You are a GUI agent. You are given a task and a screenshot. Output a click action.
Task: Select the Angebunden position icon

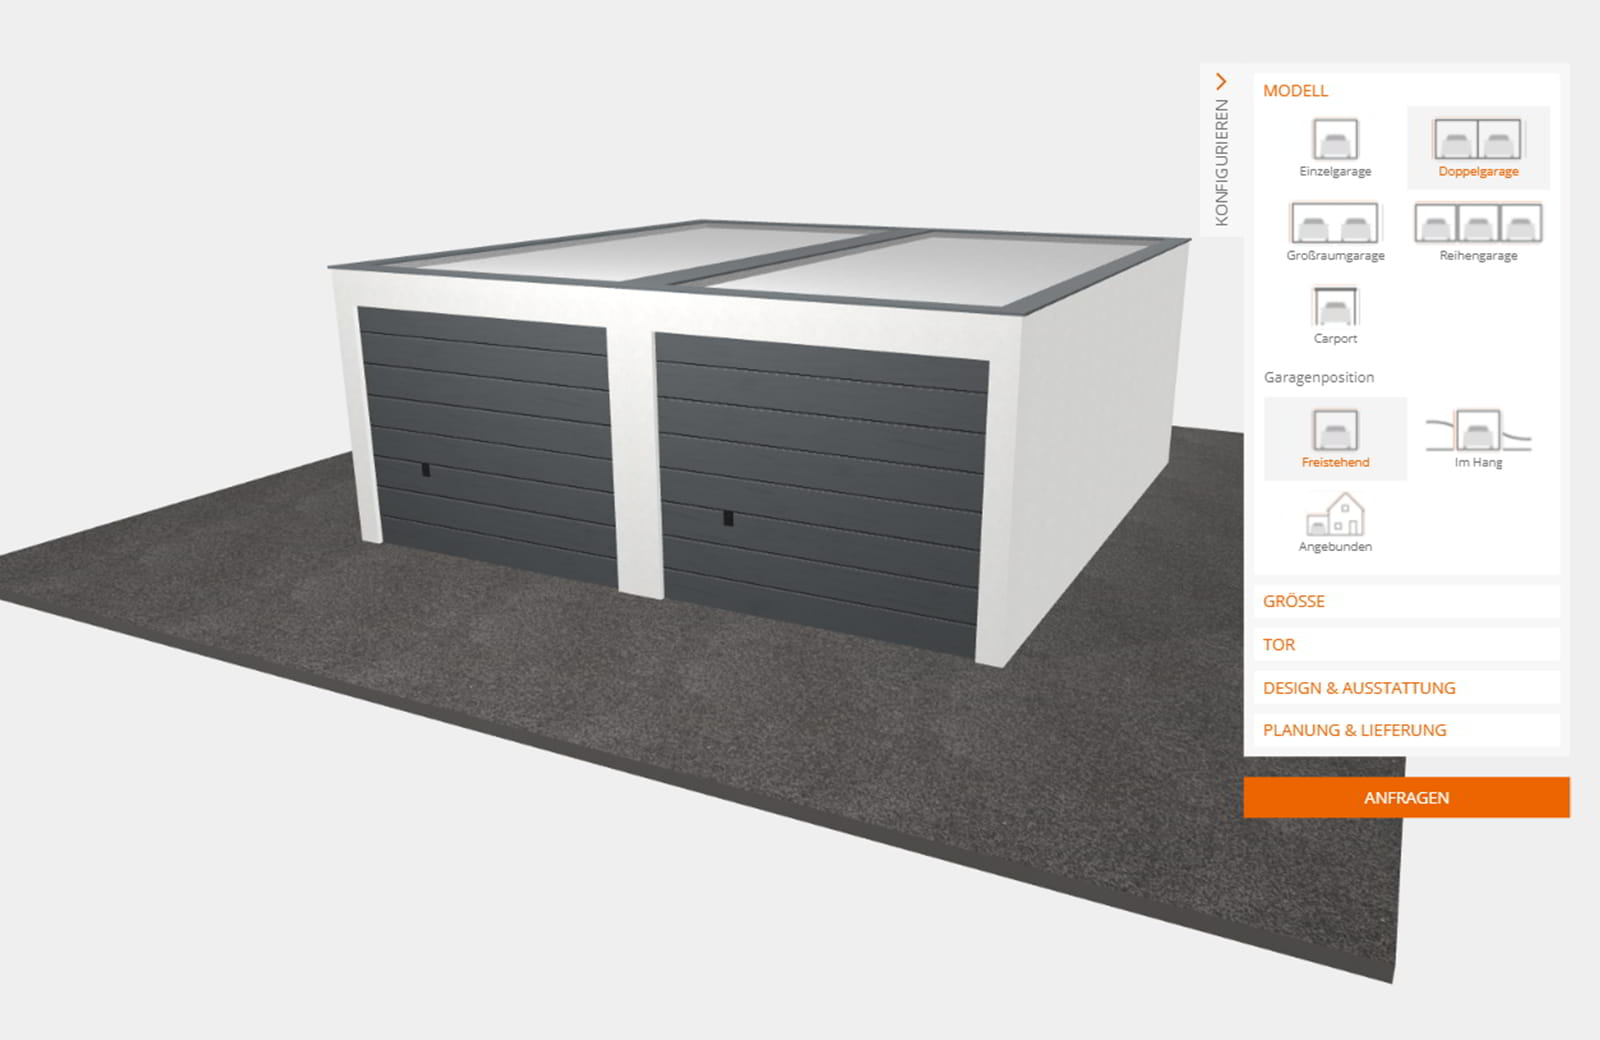[1335, 516]
